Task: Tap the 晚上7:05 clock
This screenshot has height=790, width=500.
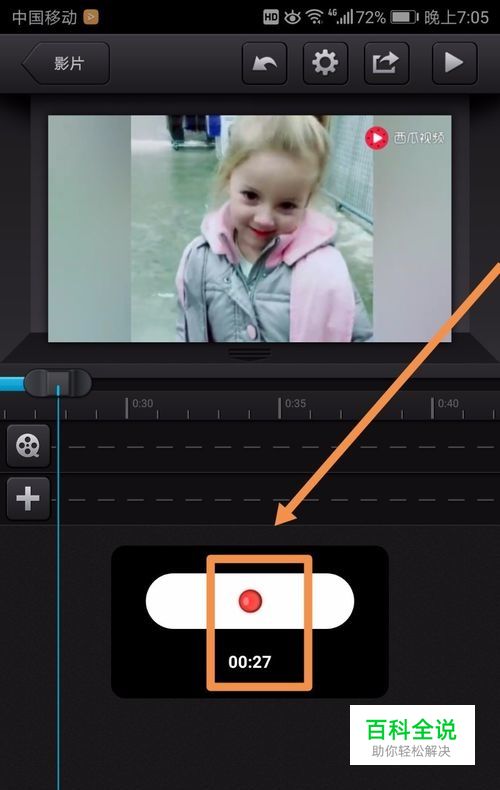Action: (x=456, y=18)
